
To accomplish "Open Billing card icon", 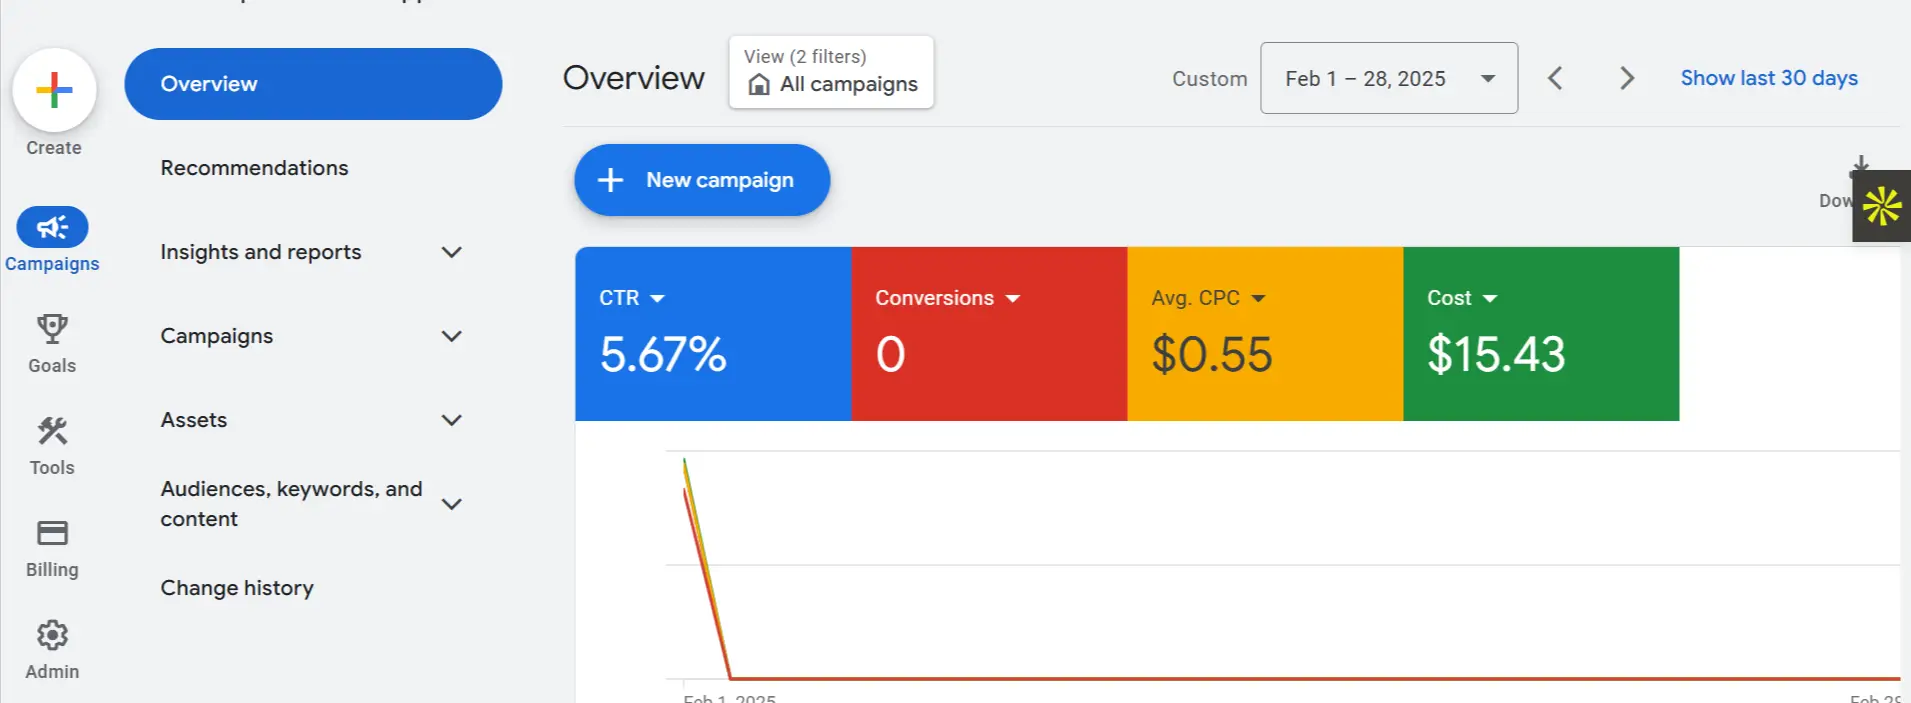I will [x=52, y=533].
